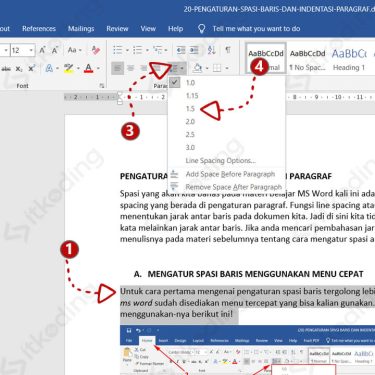The width and height of the screenshot is (375, 375).
Task: Click the line starting "Untuk cara pertama mengenai"
Action: (247, 291)
